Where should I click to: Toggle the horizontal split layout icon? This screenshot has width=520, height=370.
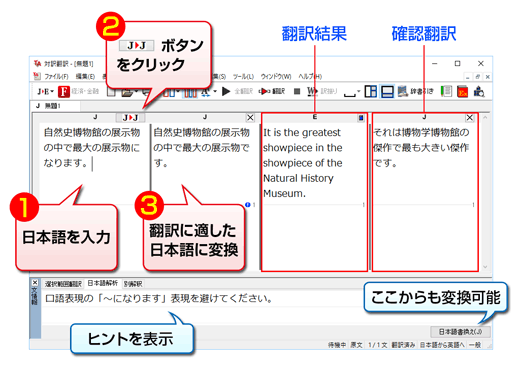pyautogui.click(x=387, y=91)
